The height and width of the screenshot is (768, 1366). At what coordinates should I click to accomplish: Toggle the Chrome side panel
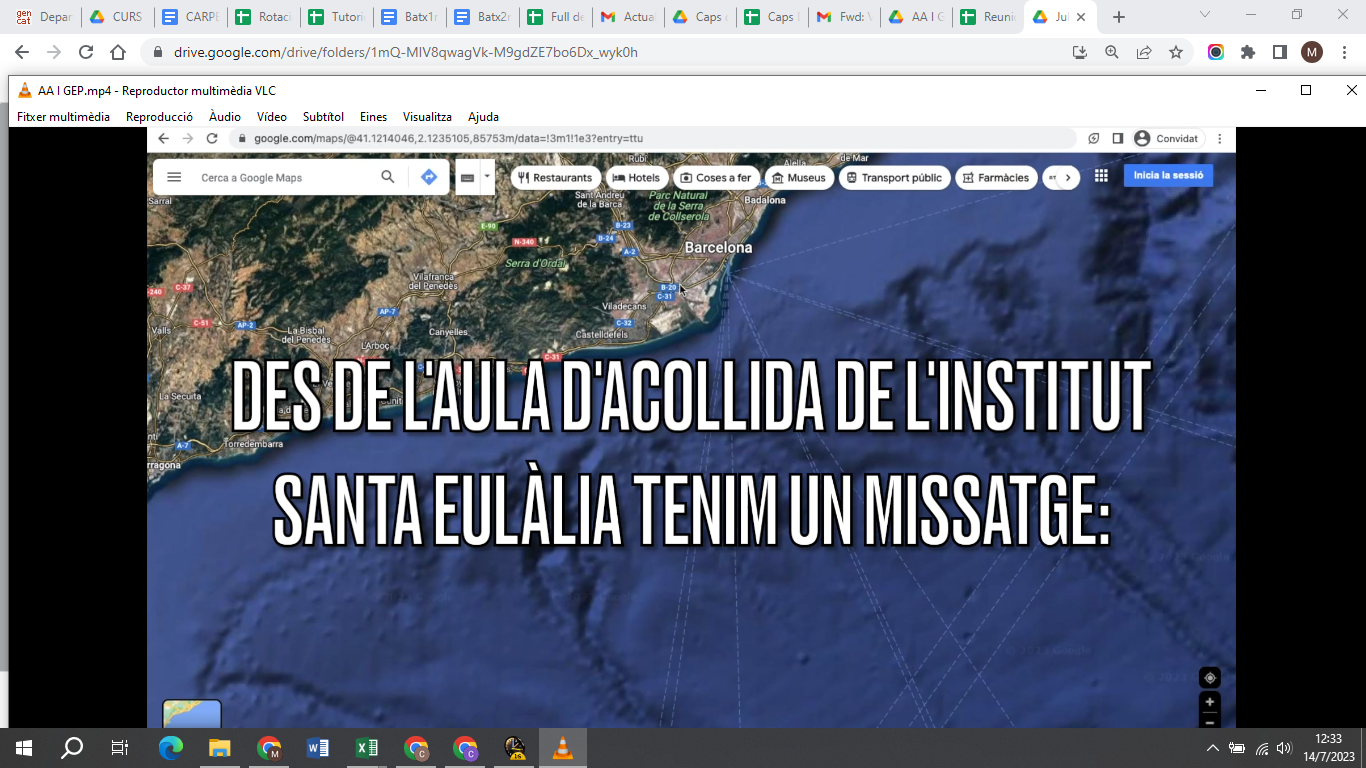click(x=1279, y=52)
